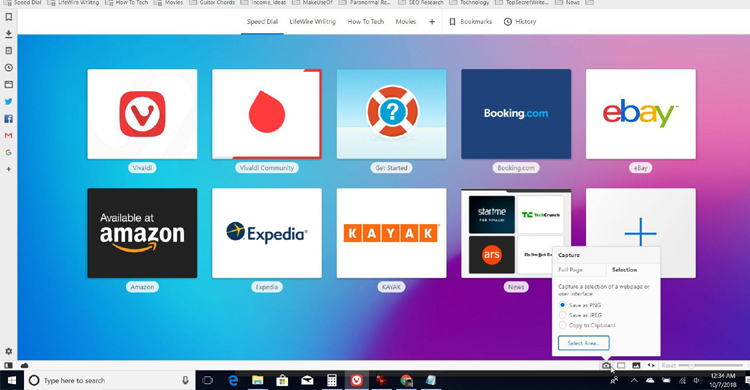The image size is (750, 390).
Task: Click the Amazon label under the thumbnail
Action: 142,287
